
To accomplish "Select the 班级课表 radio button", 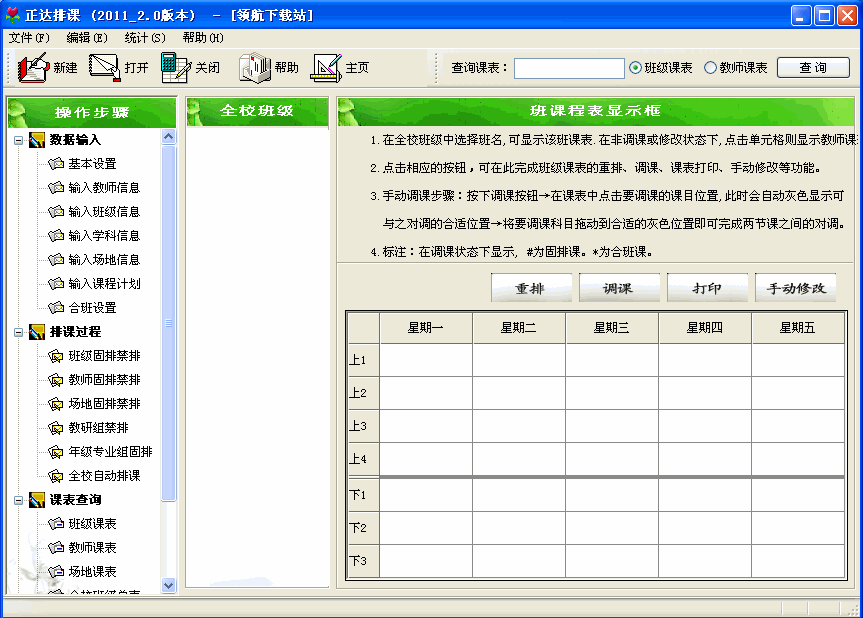I will tap(635, 68).
